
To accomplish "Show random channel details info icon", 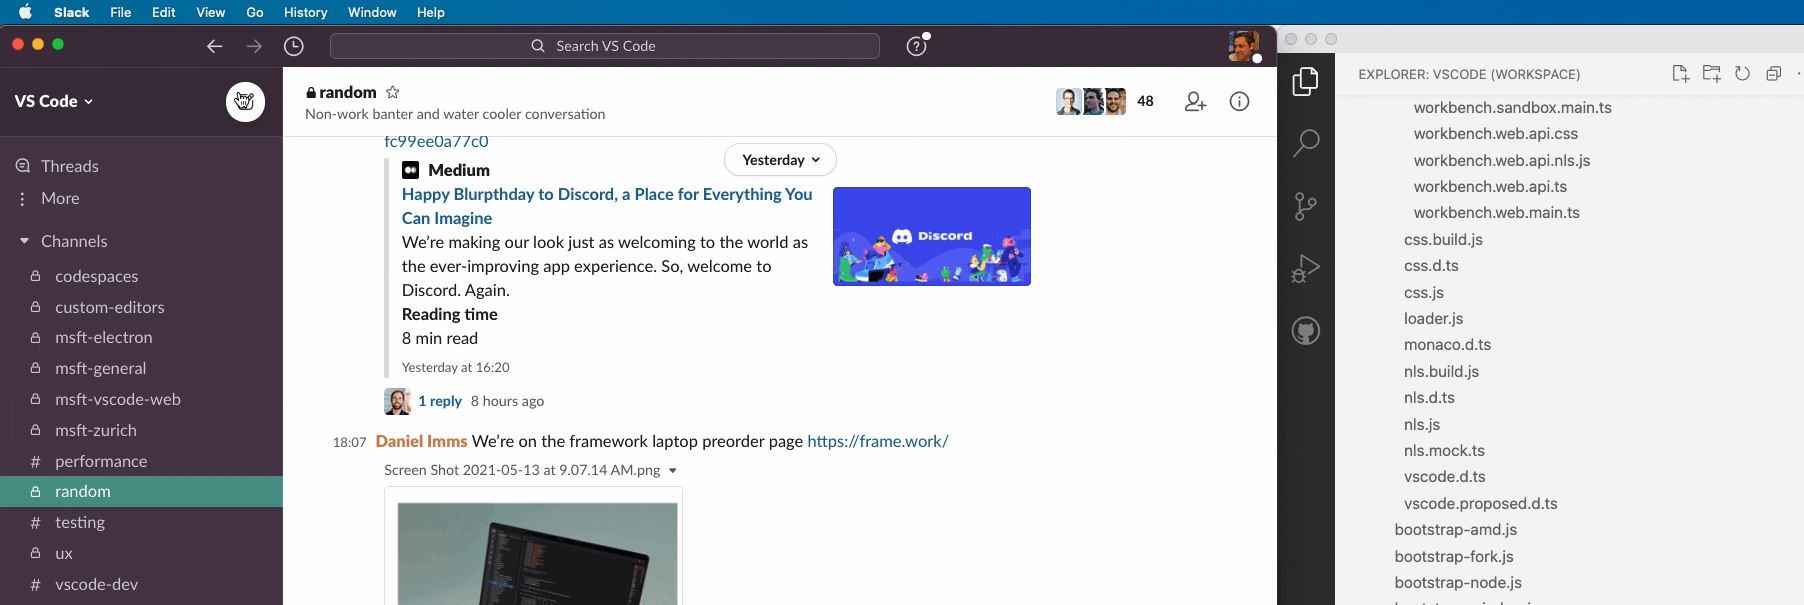I will coord(1239,101).
